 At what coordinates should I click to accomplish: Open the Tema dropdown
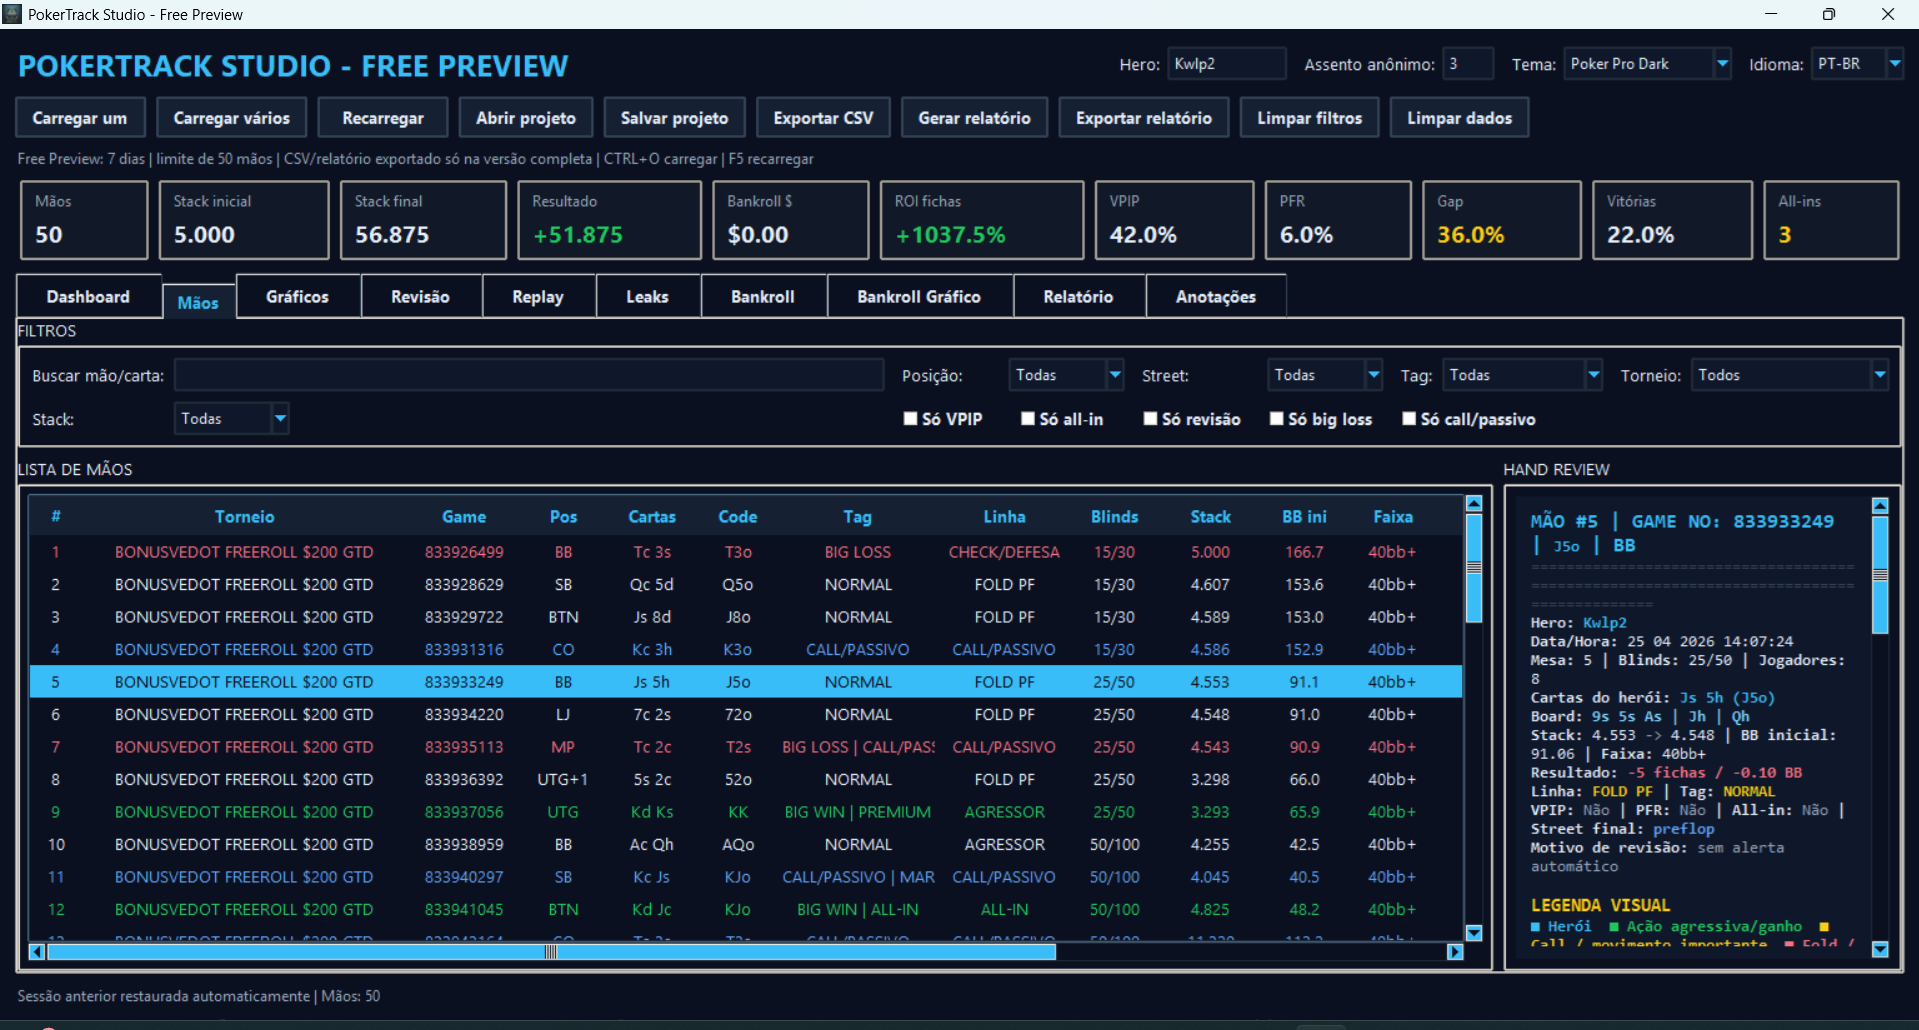tap(1722, 64)
